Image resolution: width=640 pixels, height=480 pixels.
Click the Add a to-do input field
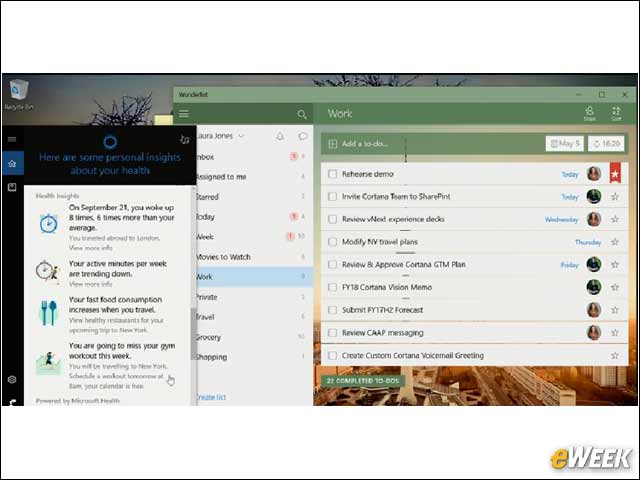pos(433,144)
